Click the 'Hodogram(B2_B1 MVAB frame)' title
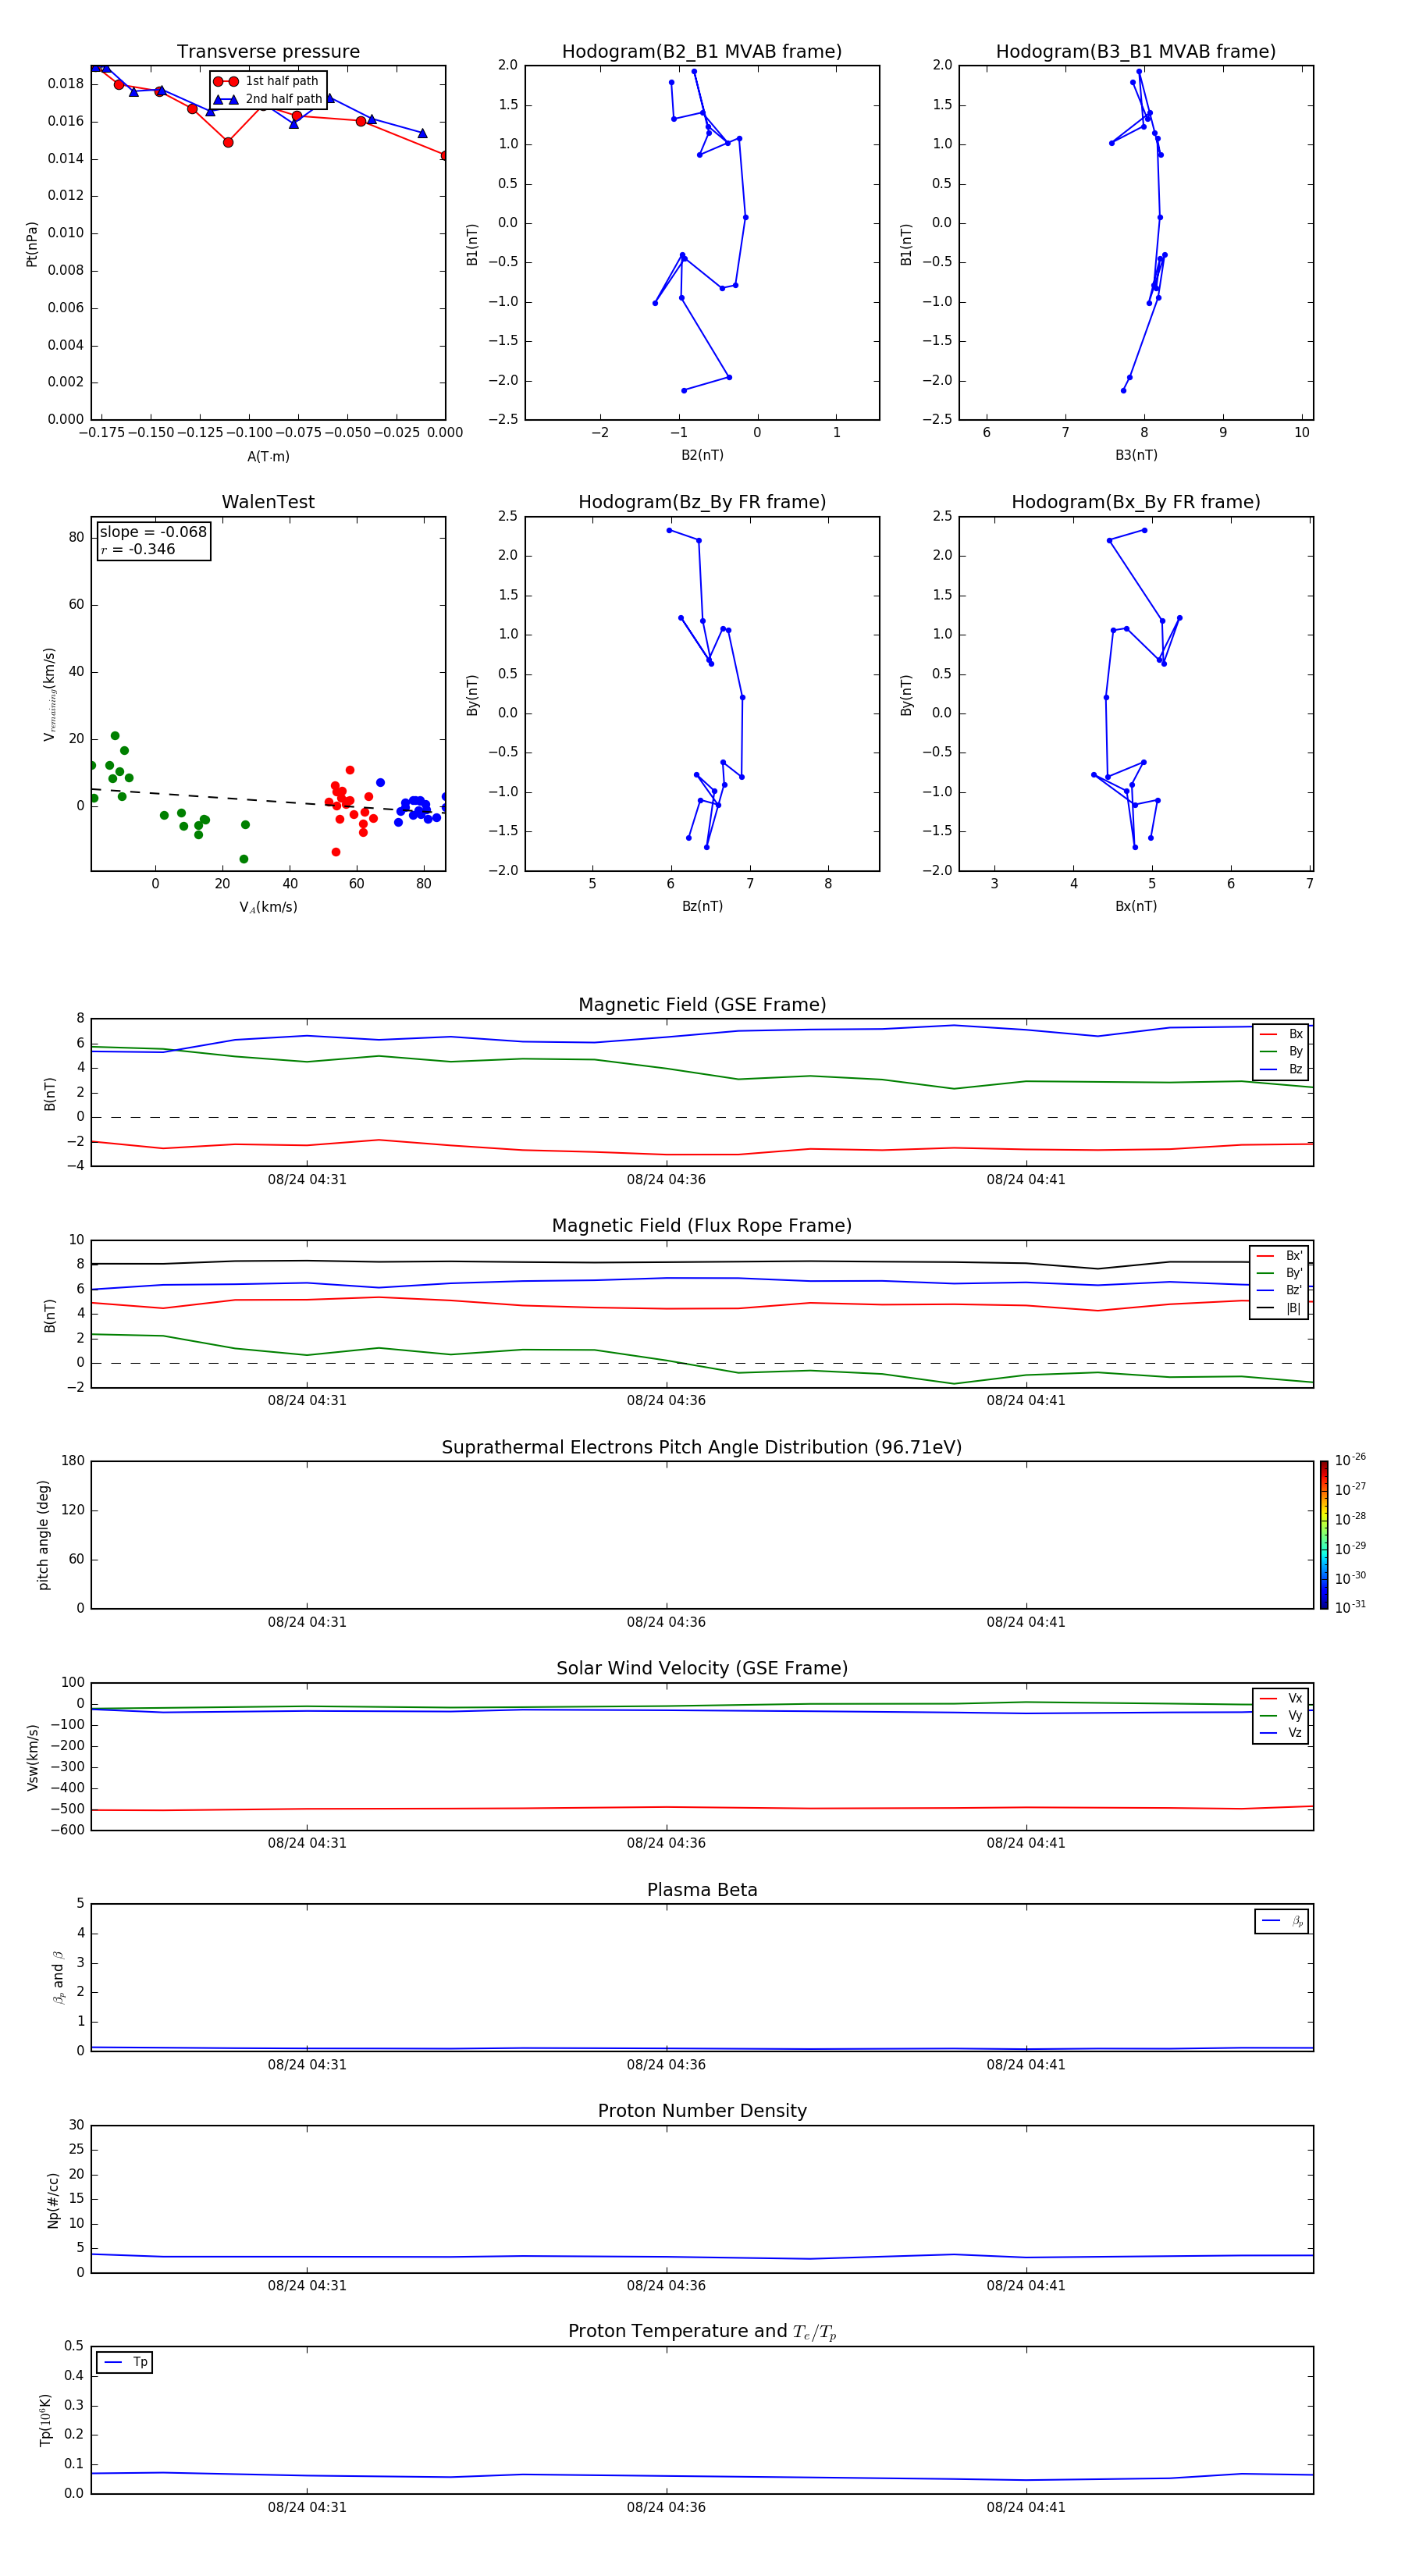Screen dimensions: 1405x2576 pyautogui.click(x=702, y=52)
